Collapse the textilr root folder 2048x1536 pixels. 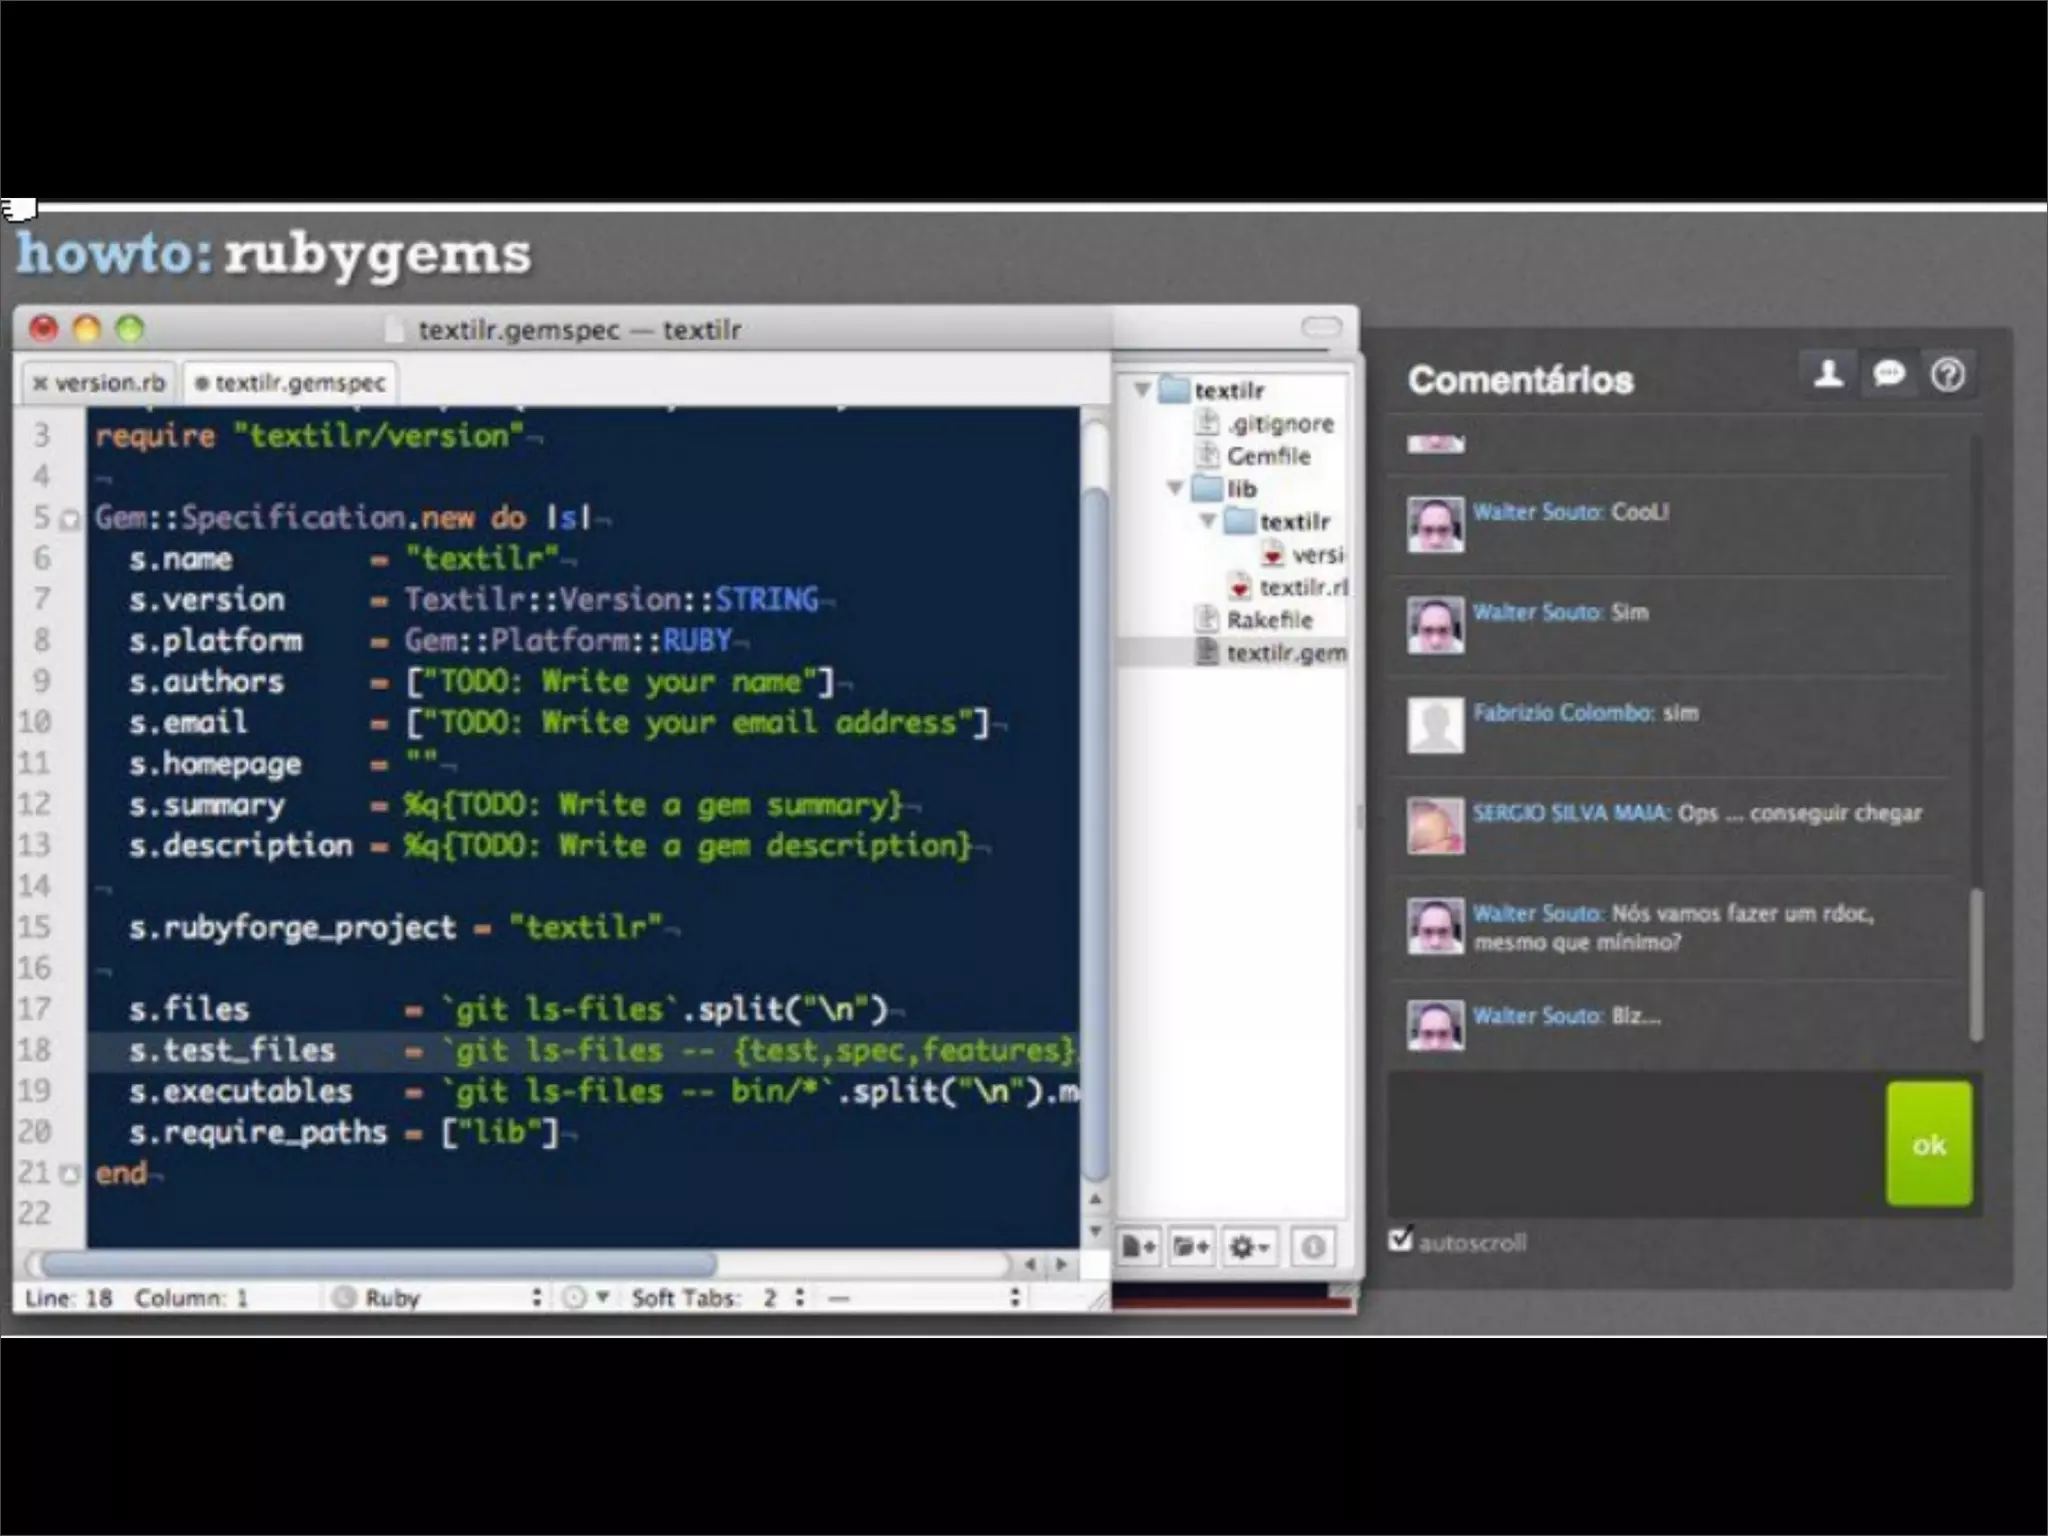pyautogui.click(x=1141, y=390)
